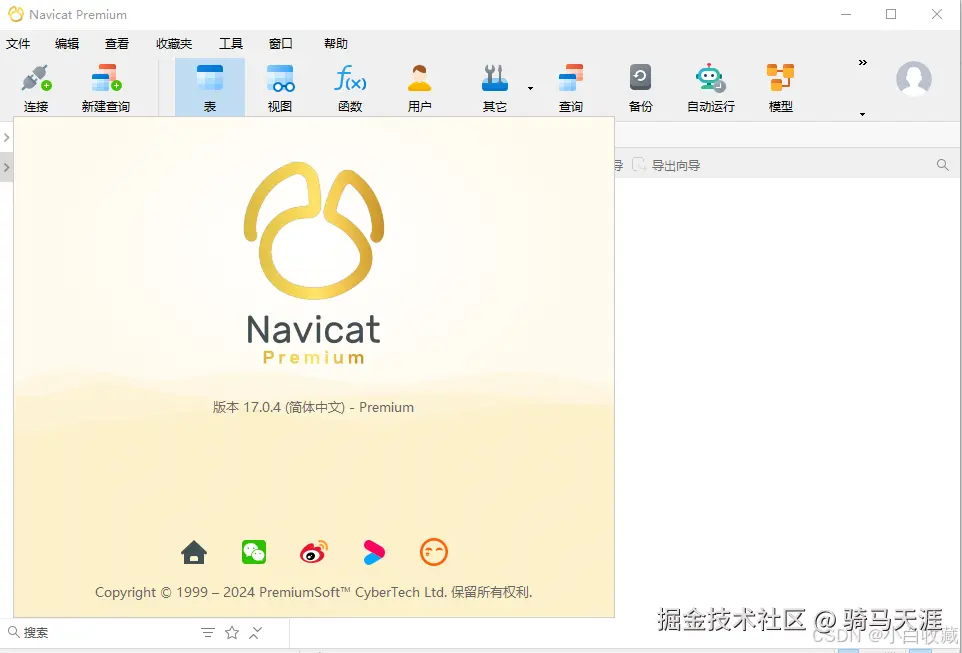Click the 其它 tools icon
The image size is (962, 653).
coord(494,88)
